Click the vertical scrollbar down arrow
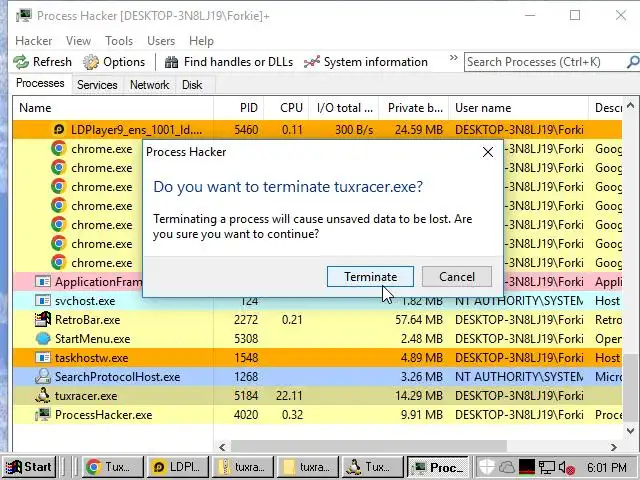Image resolution: width=640 pixels, height=480 pixels. [x=631, y=431]
